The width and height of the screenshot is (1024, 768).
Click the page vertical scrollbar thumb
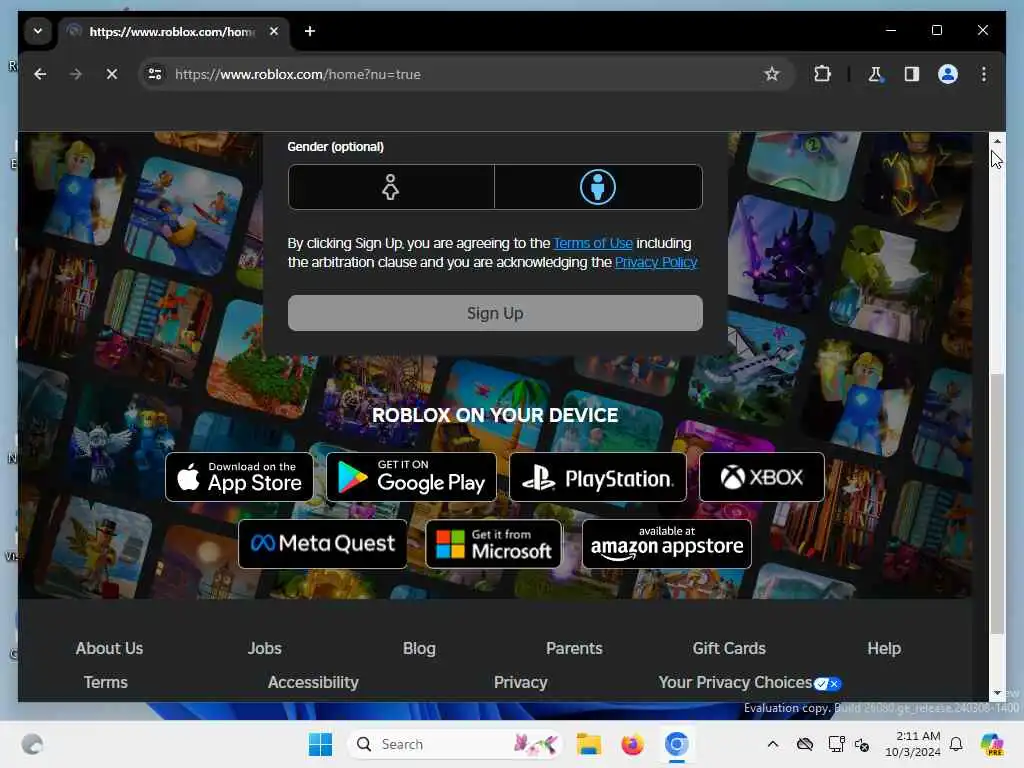997,503
